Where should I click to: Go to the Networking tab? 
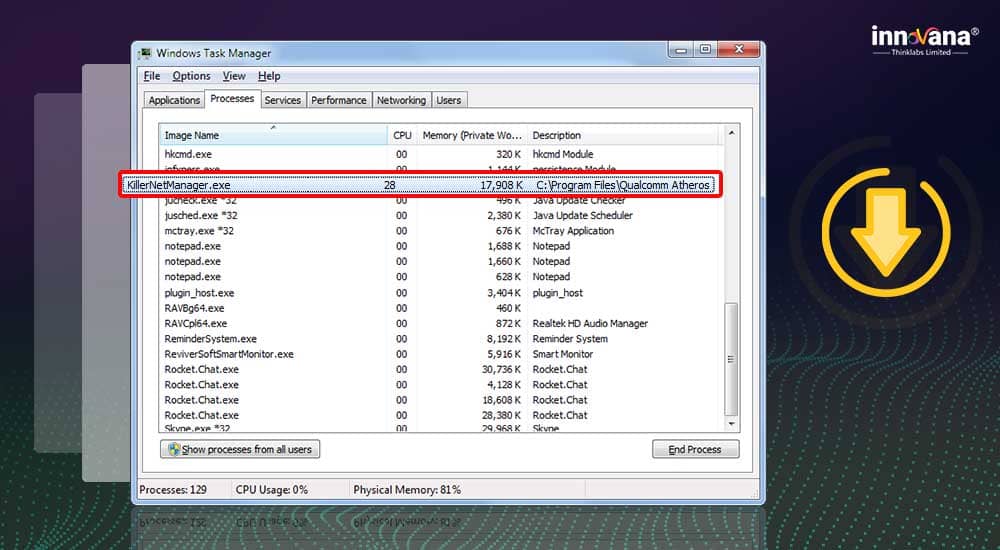point(401,100)
